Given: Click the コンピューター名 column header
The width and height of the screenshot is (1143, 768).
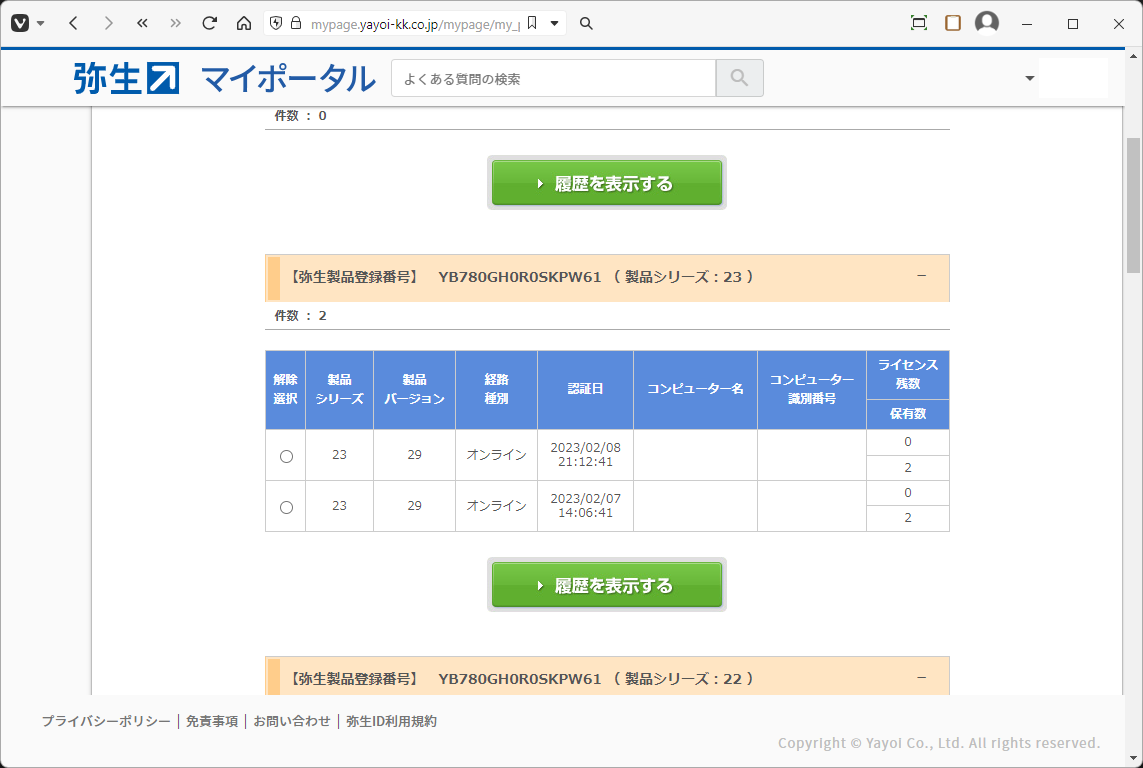Looking at the screenshot, I should pos(695,389).
